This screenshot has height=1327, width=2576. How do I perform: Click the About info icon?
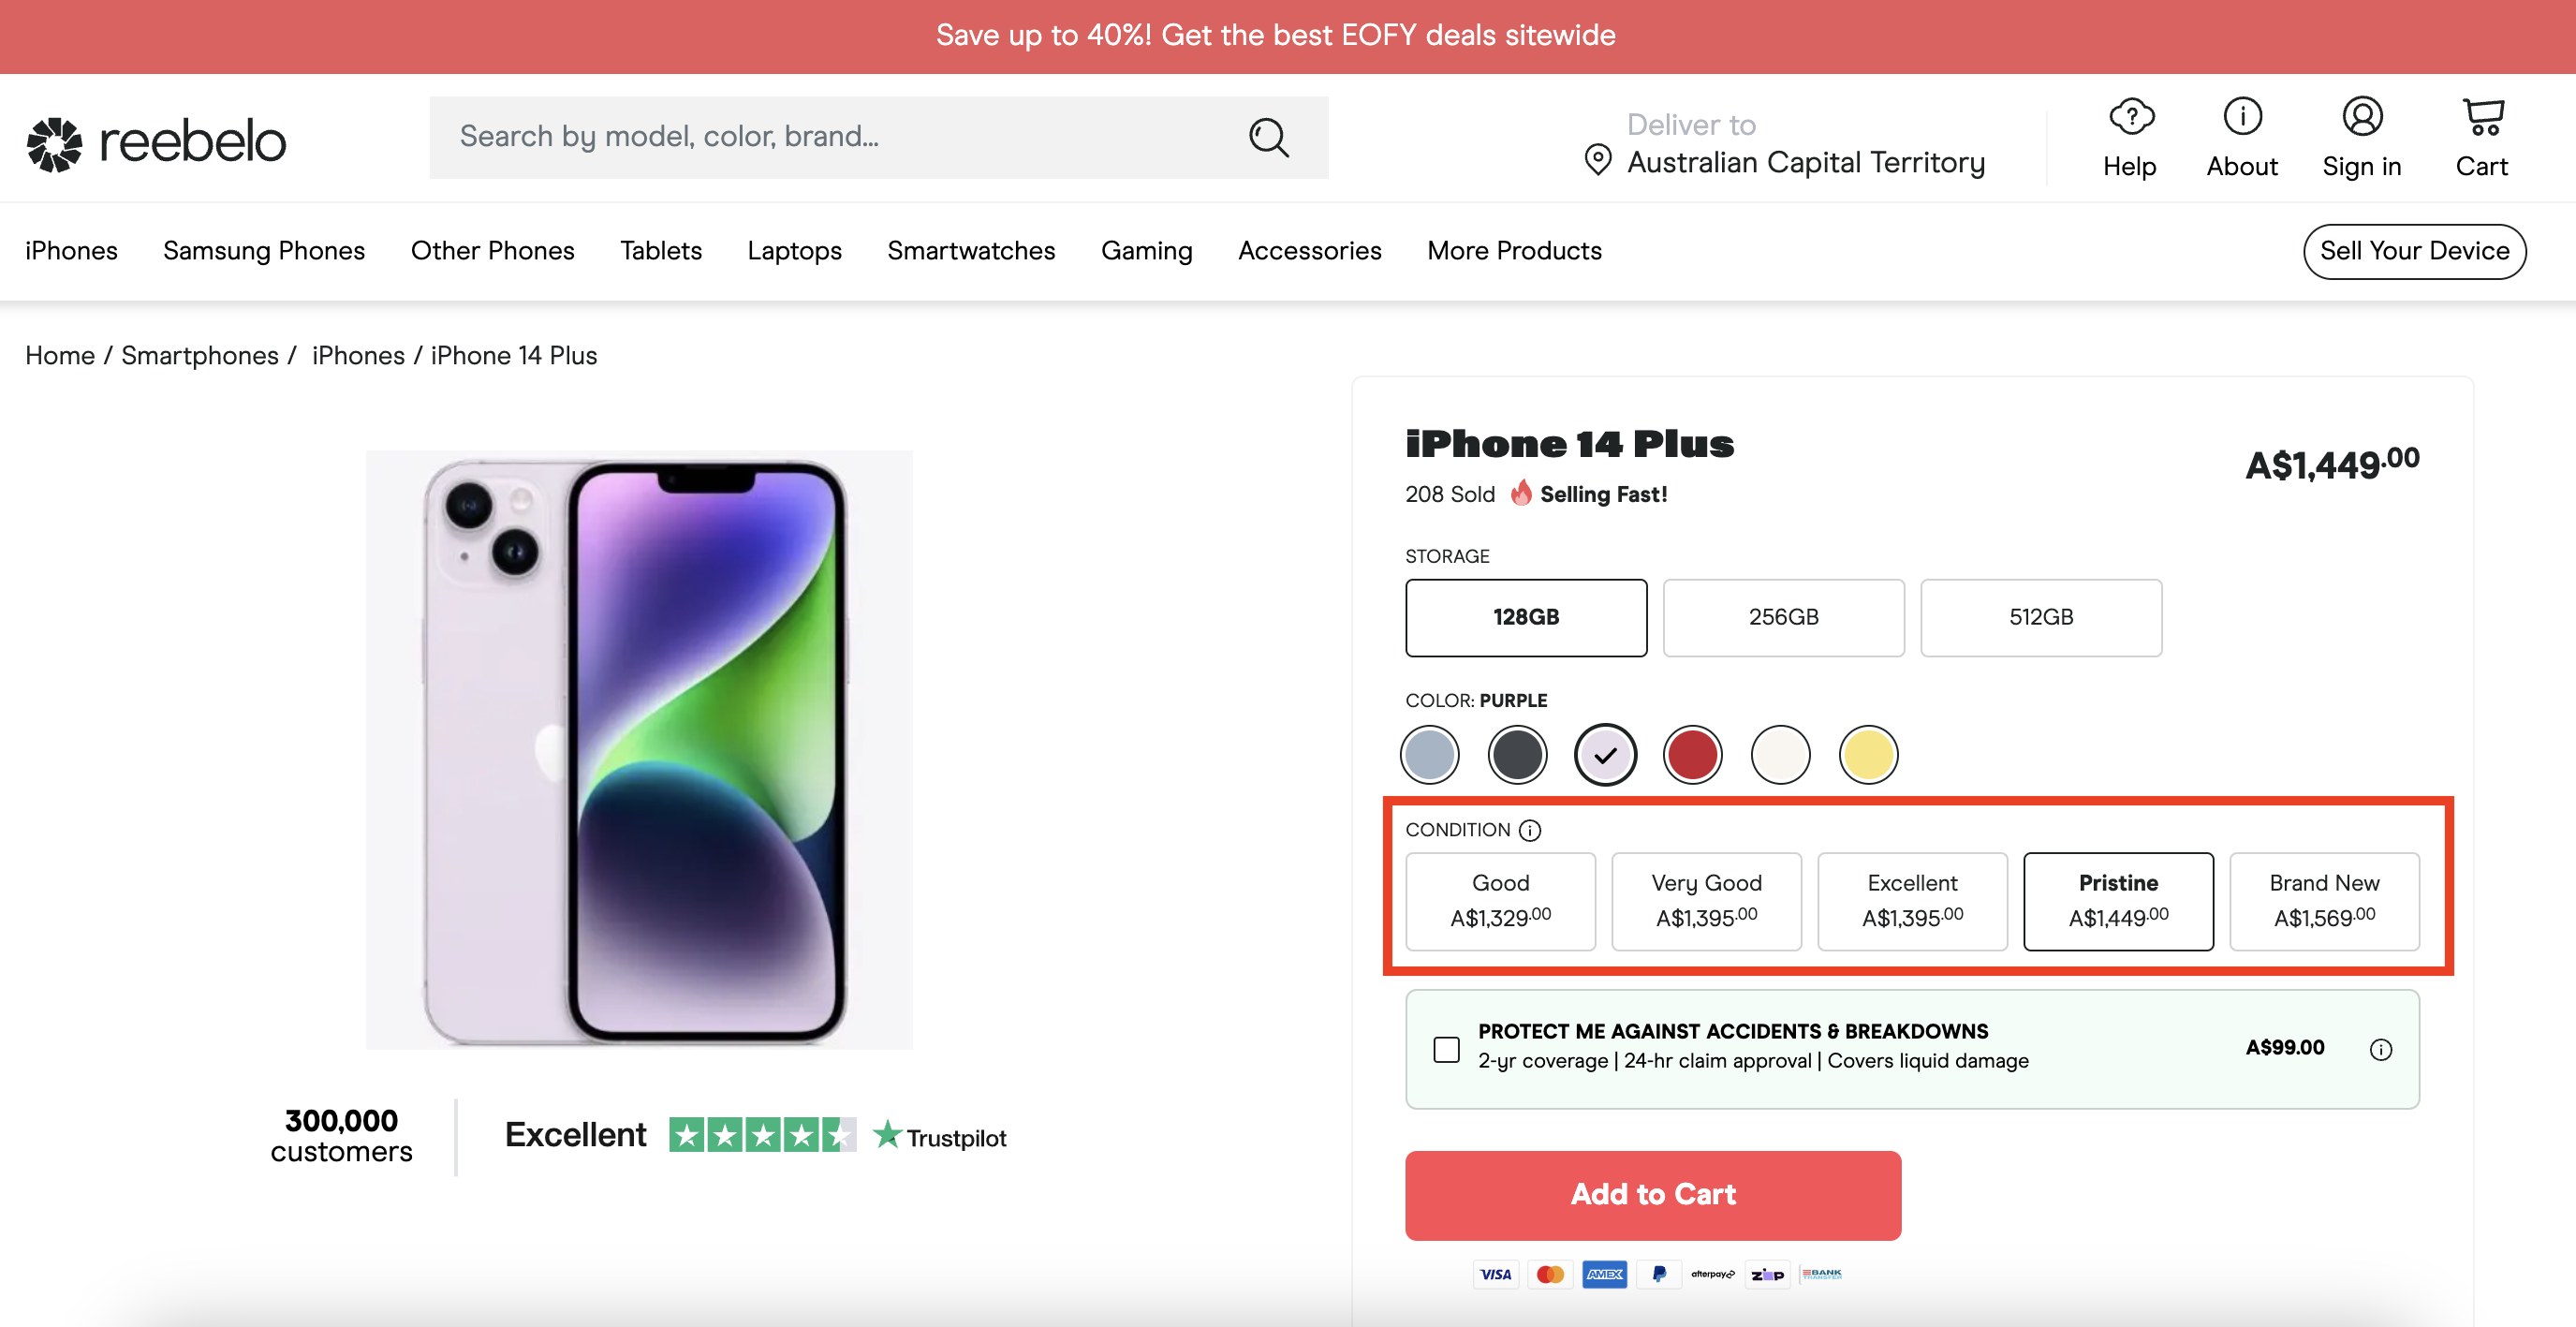click(2242, 117)
